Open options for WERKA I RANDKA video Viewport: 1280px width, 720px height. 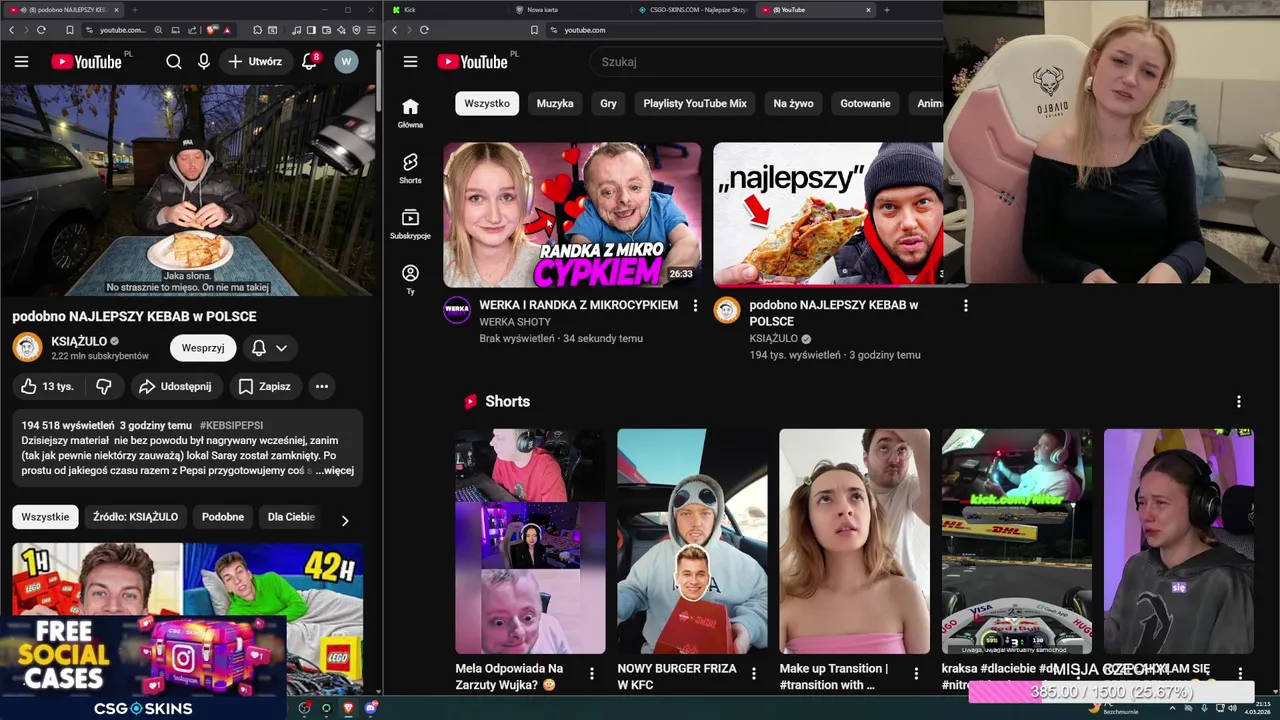(x=695, y=305)
